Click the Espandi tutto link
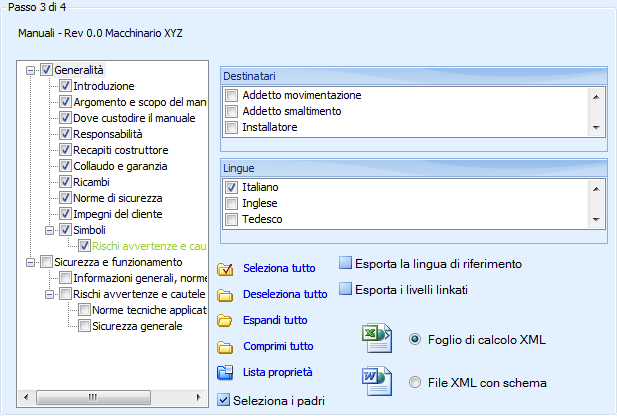The width and height of the screenshot is (617, 416). (x=275, y=320)
